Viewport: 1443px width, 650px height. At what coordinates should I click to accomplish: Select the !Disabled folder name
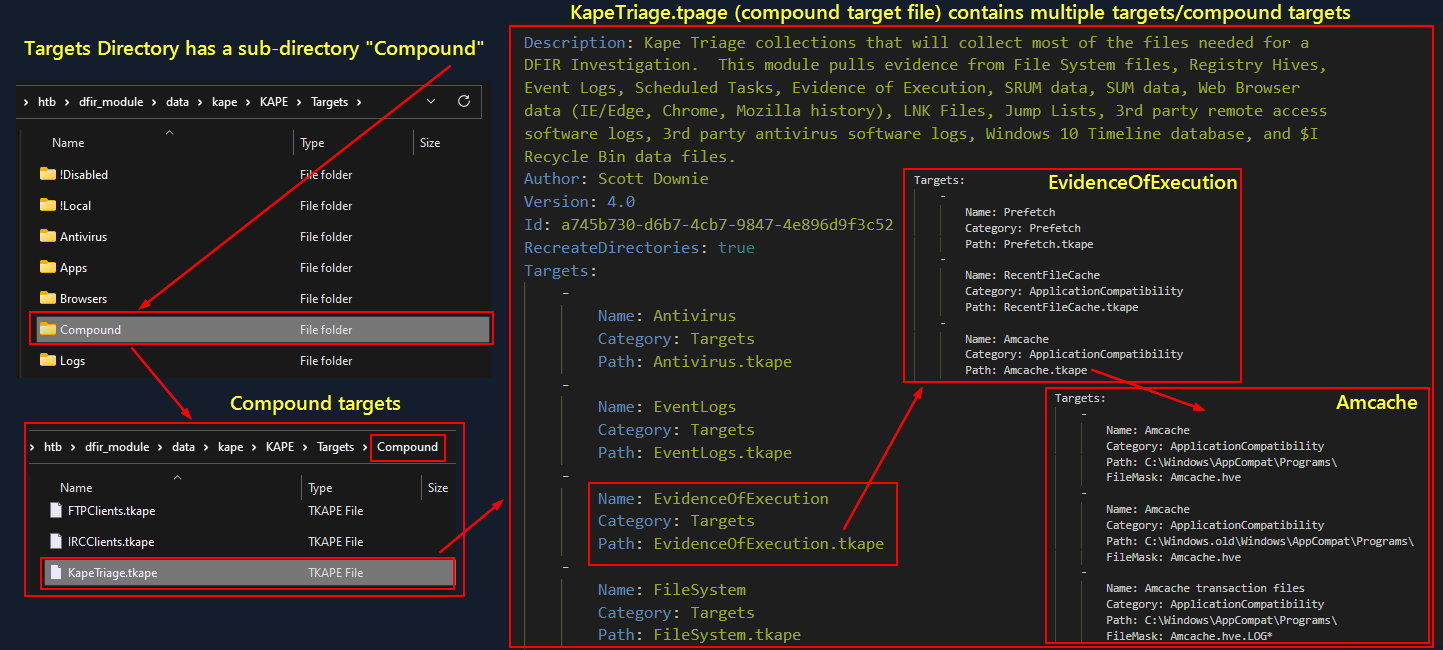(84, 174)
